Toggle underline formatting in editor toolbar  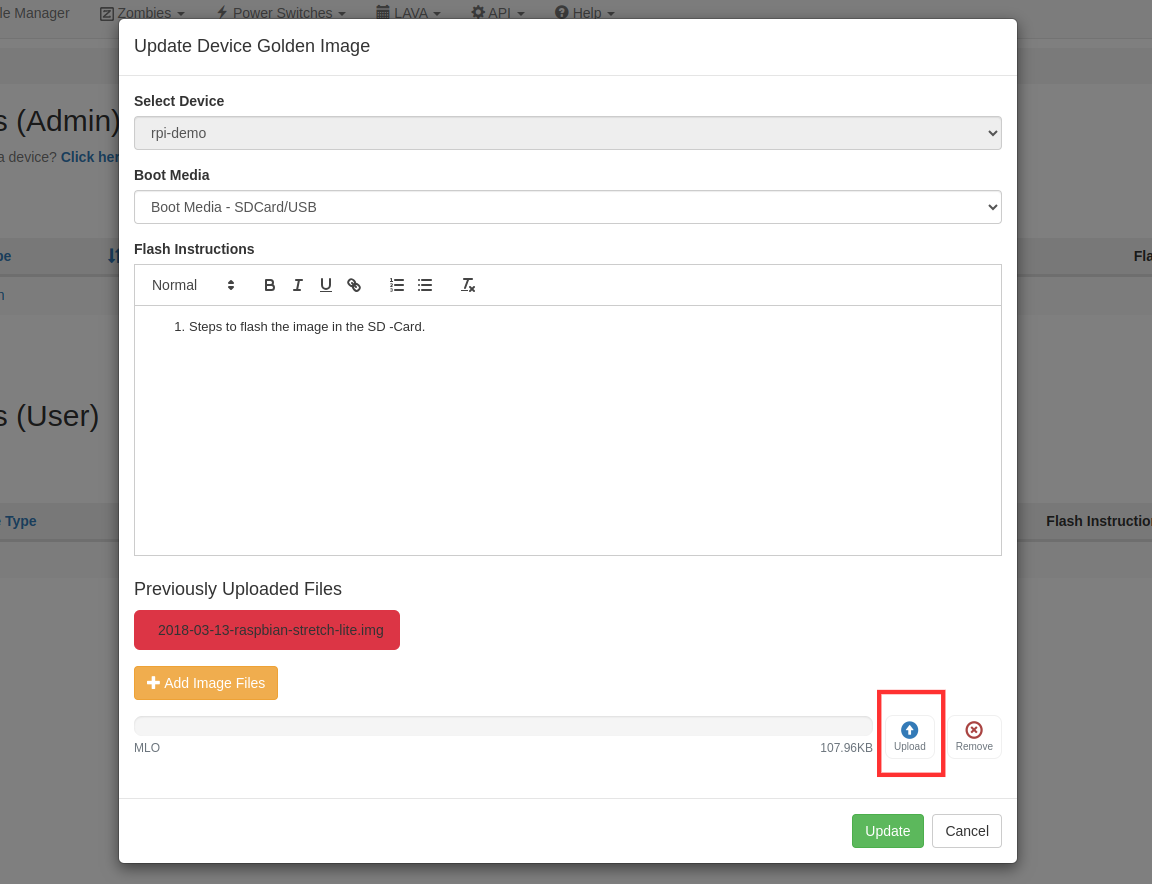[325, 285]
